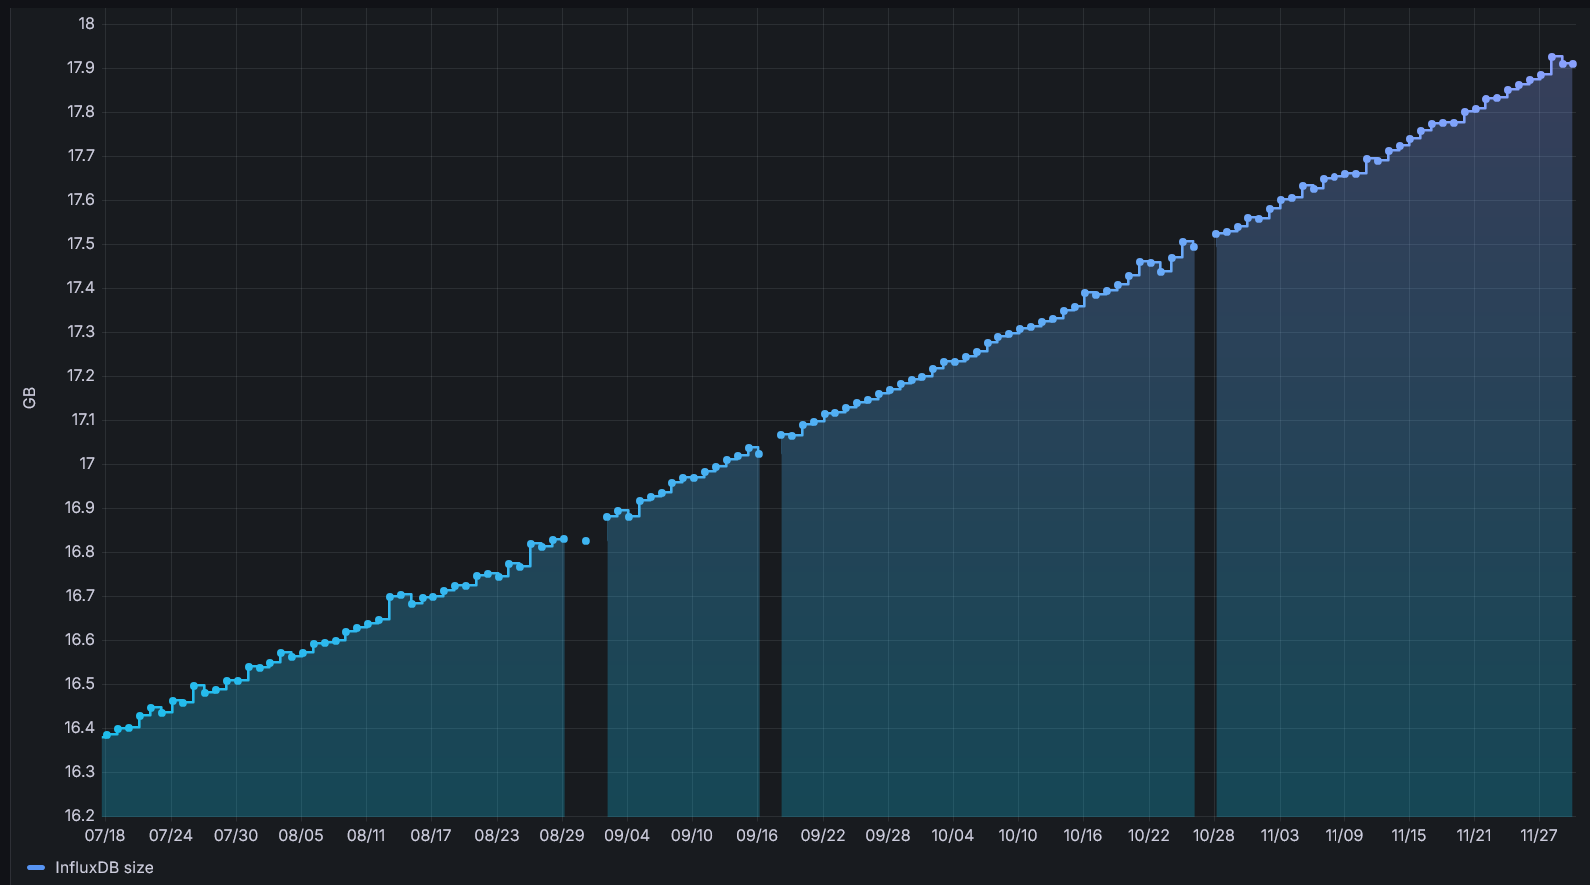Click the 09/10 x-axis date
The height and width of the screenshot is (885, 1591).
[x=692, y=836]
